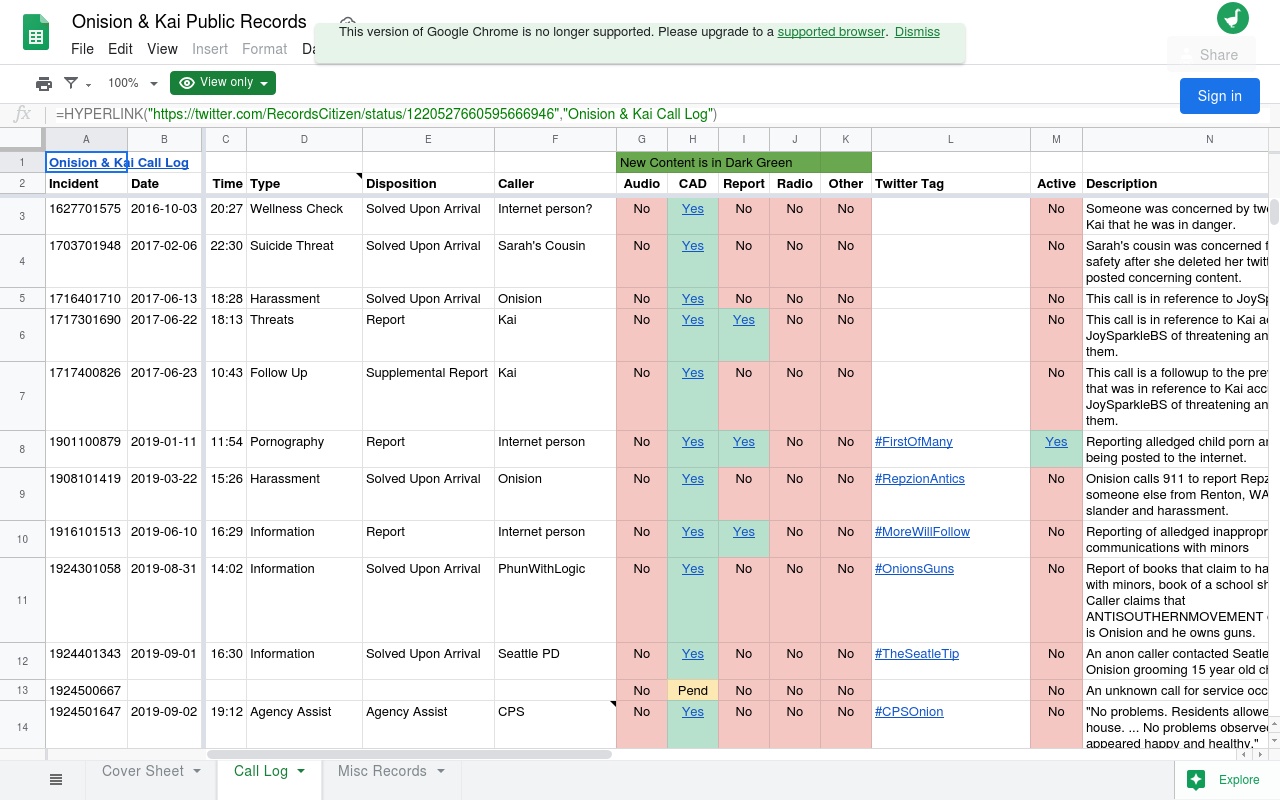Screen dimensions: 1280x800
Task: Open the #FirstOfMany Twitter tag link
Action: (913, 441)
